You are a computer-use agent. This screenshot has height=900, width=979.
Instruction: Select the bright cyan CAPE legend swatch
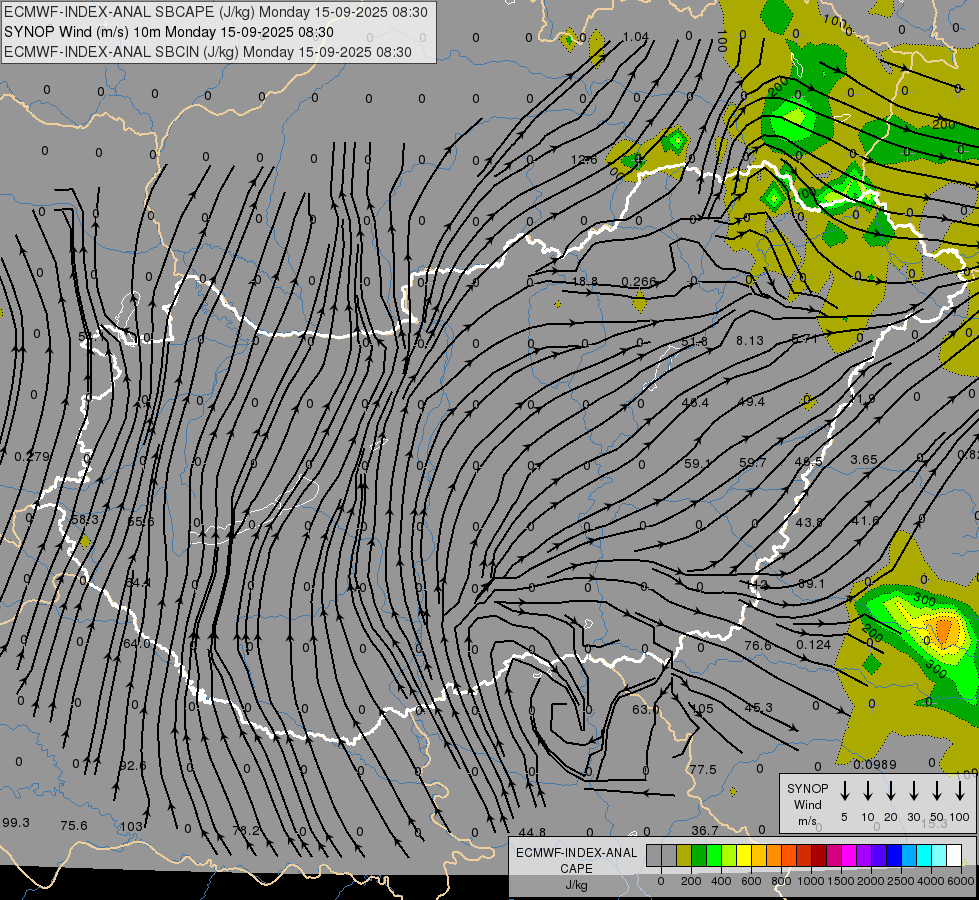(923, 856)
